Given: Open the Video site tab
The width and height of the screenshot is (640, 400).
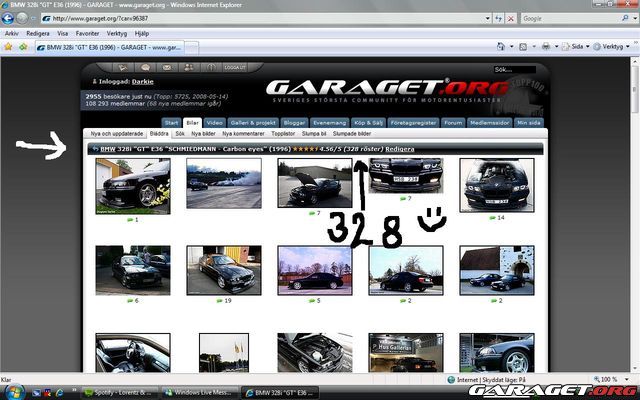Looking at the screenshot, I should (214, 122).
